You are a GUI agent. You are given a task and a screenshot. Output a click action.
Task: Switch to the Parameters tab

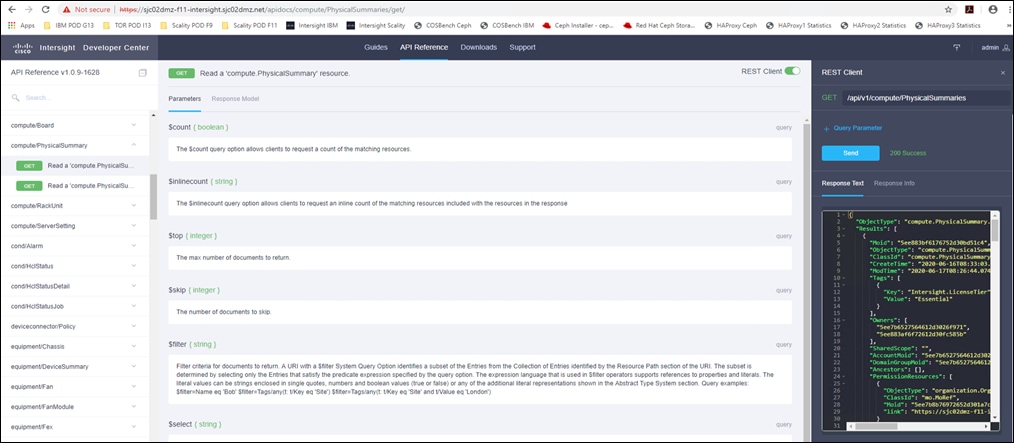[184, 99]
